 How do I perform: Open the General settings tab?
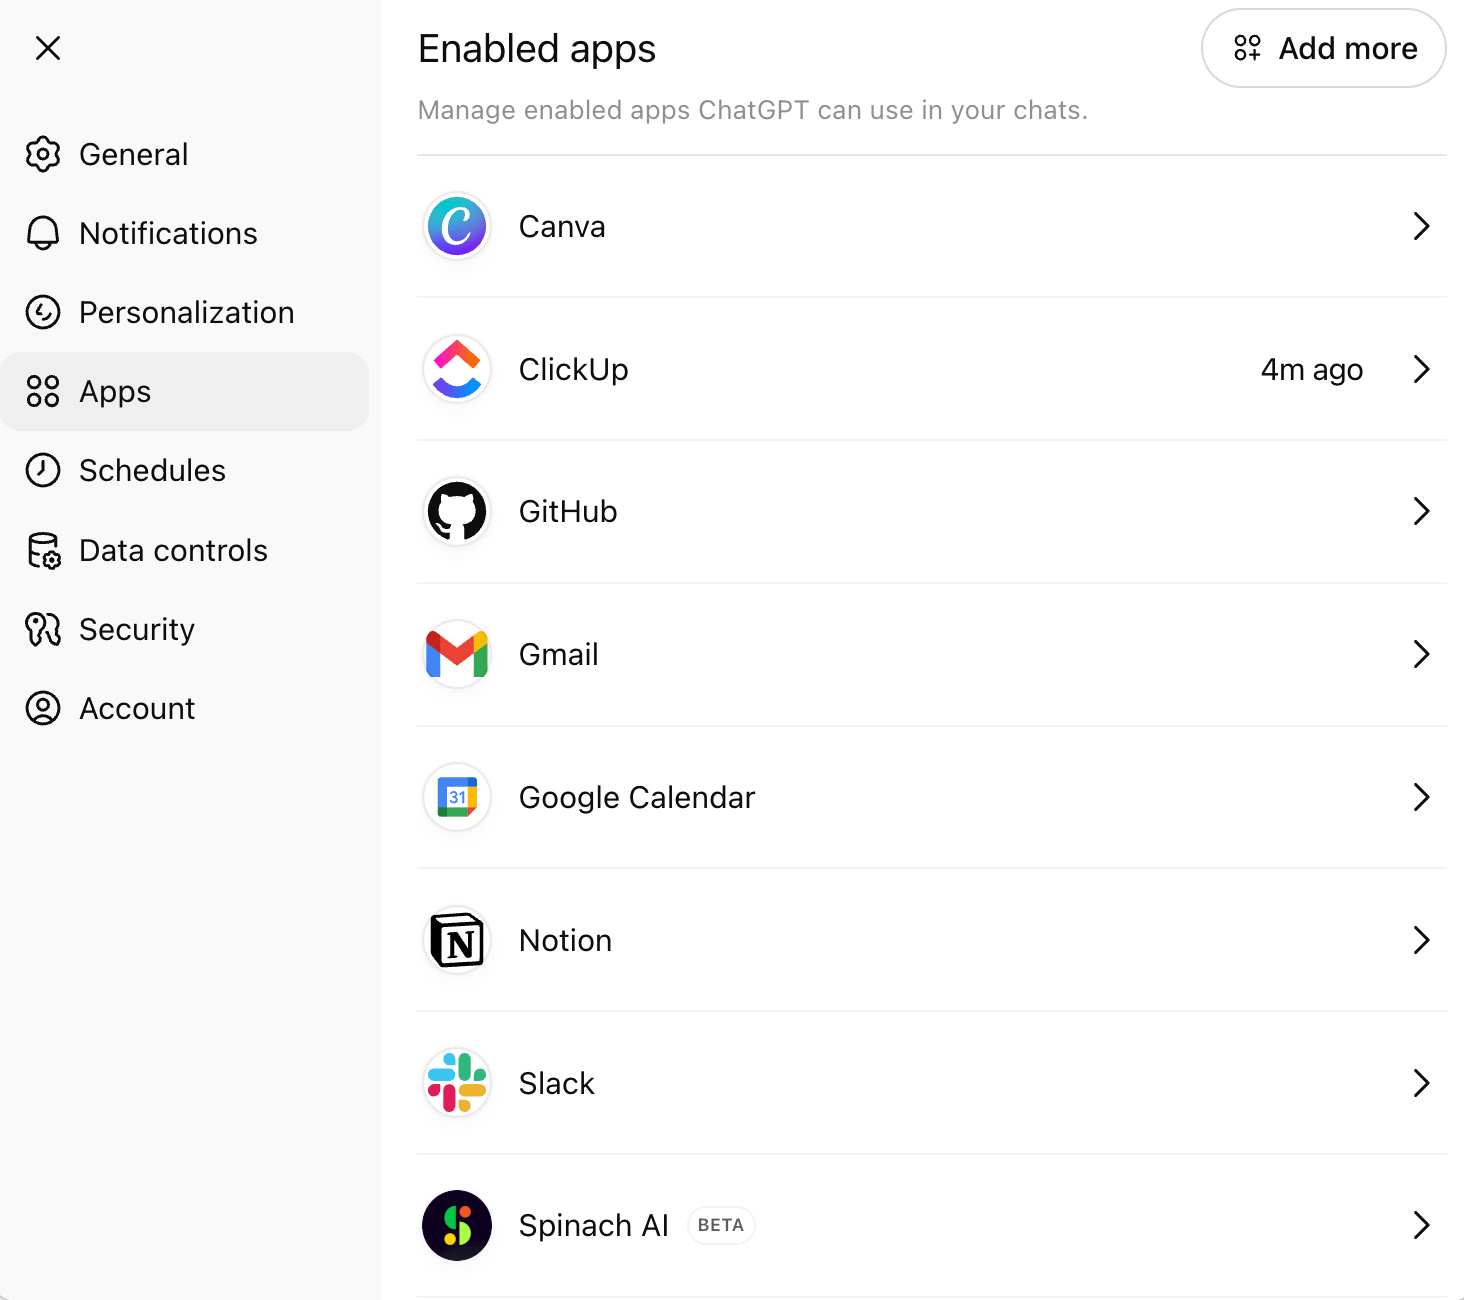pos(133,155)
